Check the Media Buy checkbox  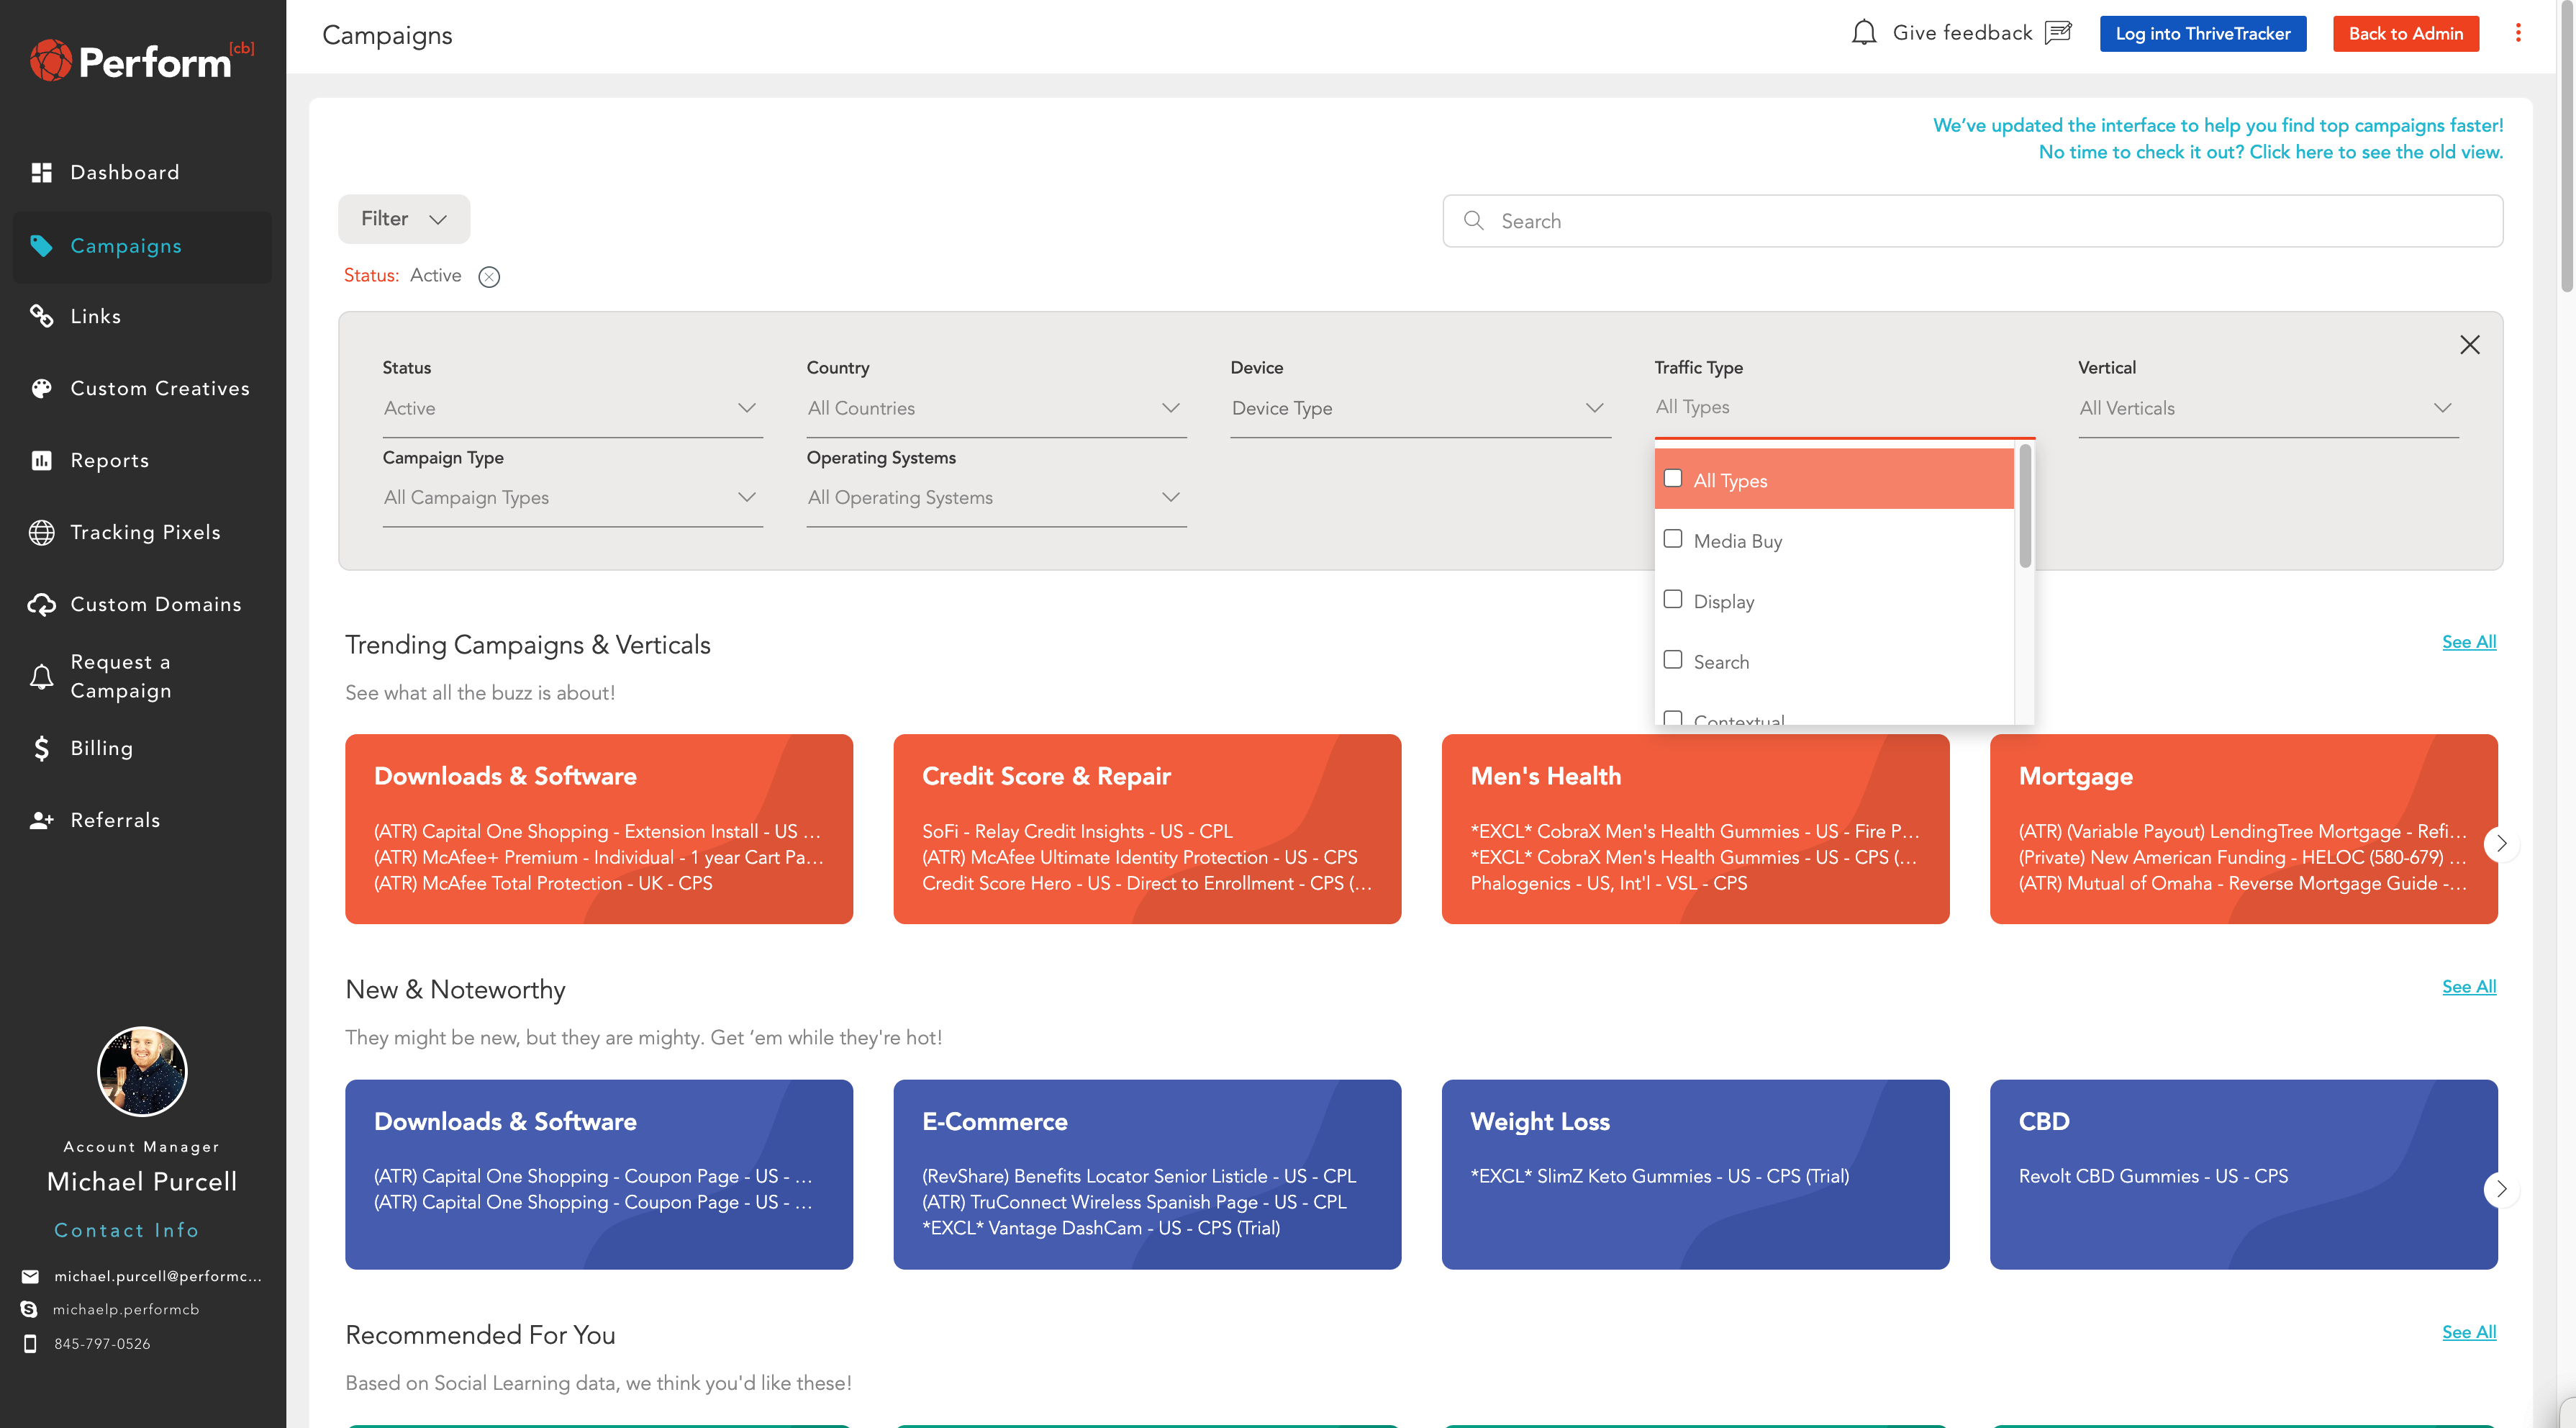coord(1672,539)
